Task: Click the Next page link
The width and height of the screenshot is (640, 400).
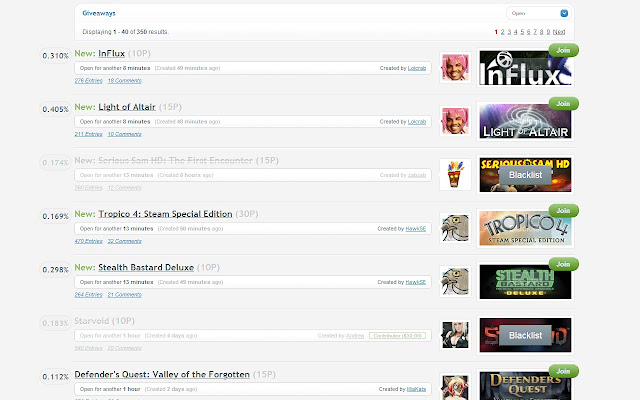Action: tap(559, 32)
